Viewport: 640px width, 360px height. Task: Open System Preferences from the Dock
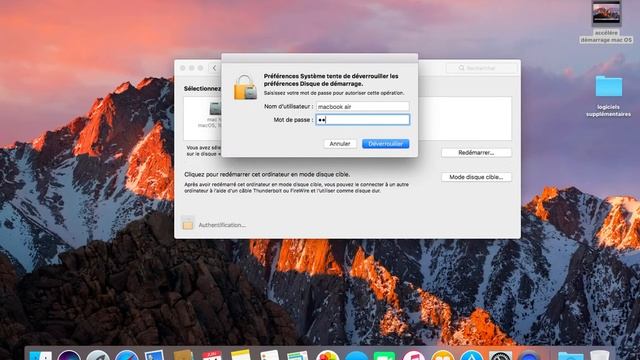pyautogui.click(x=500, y=356)
